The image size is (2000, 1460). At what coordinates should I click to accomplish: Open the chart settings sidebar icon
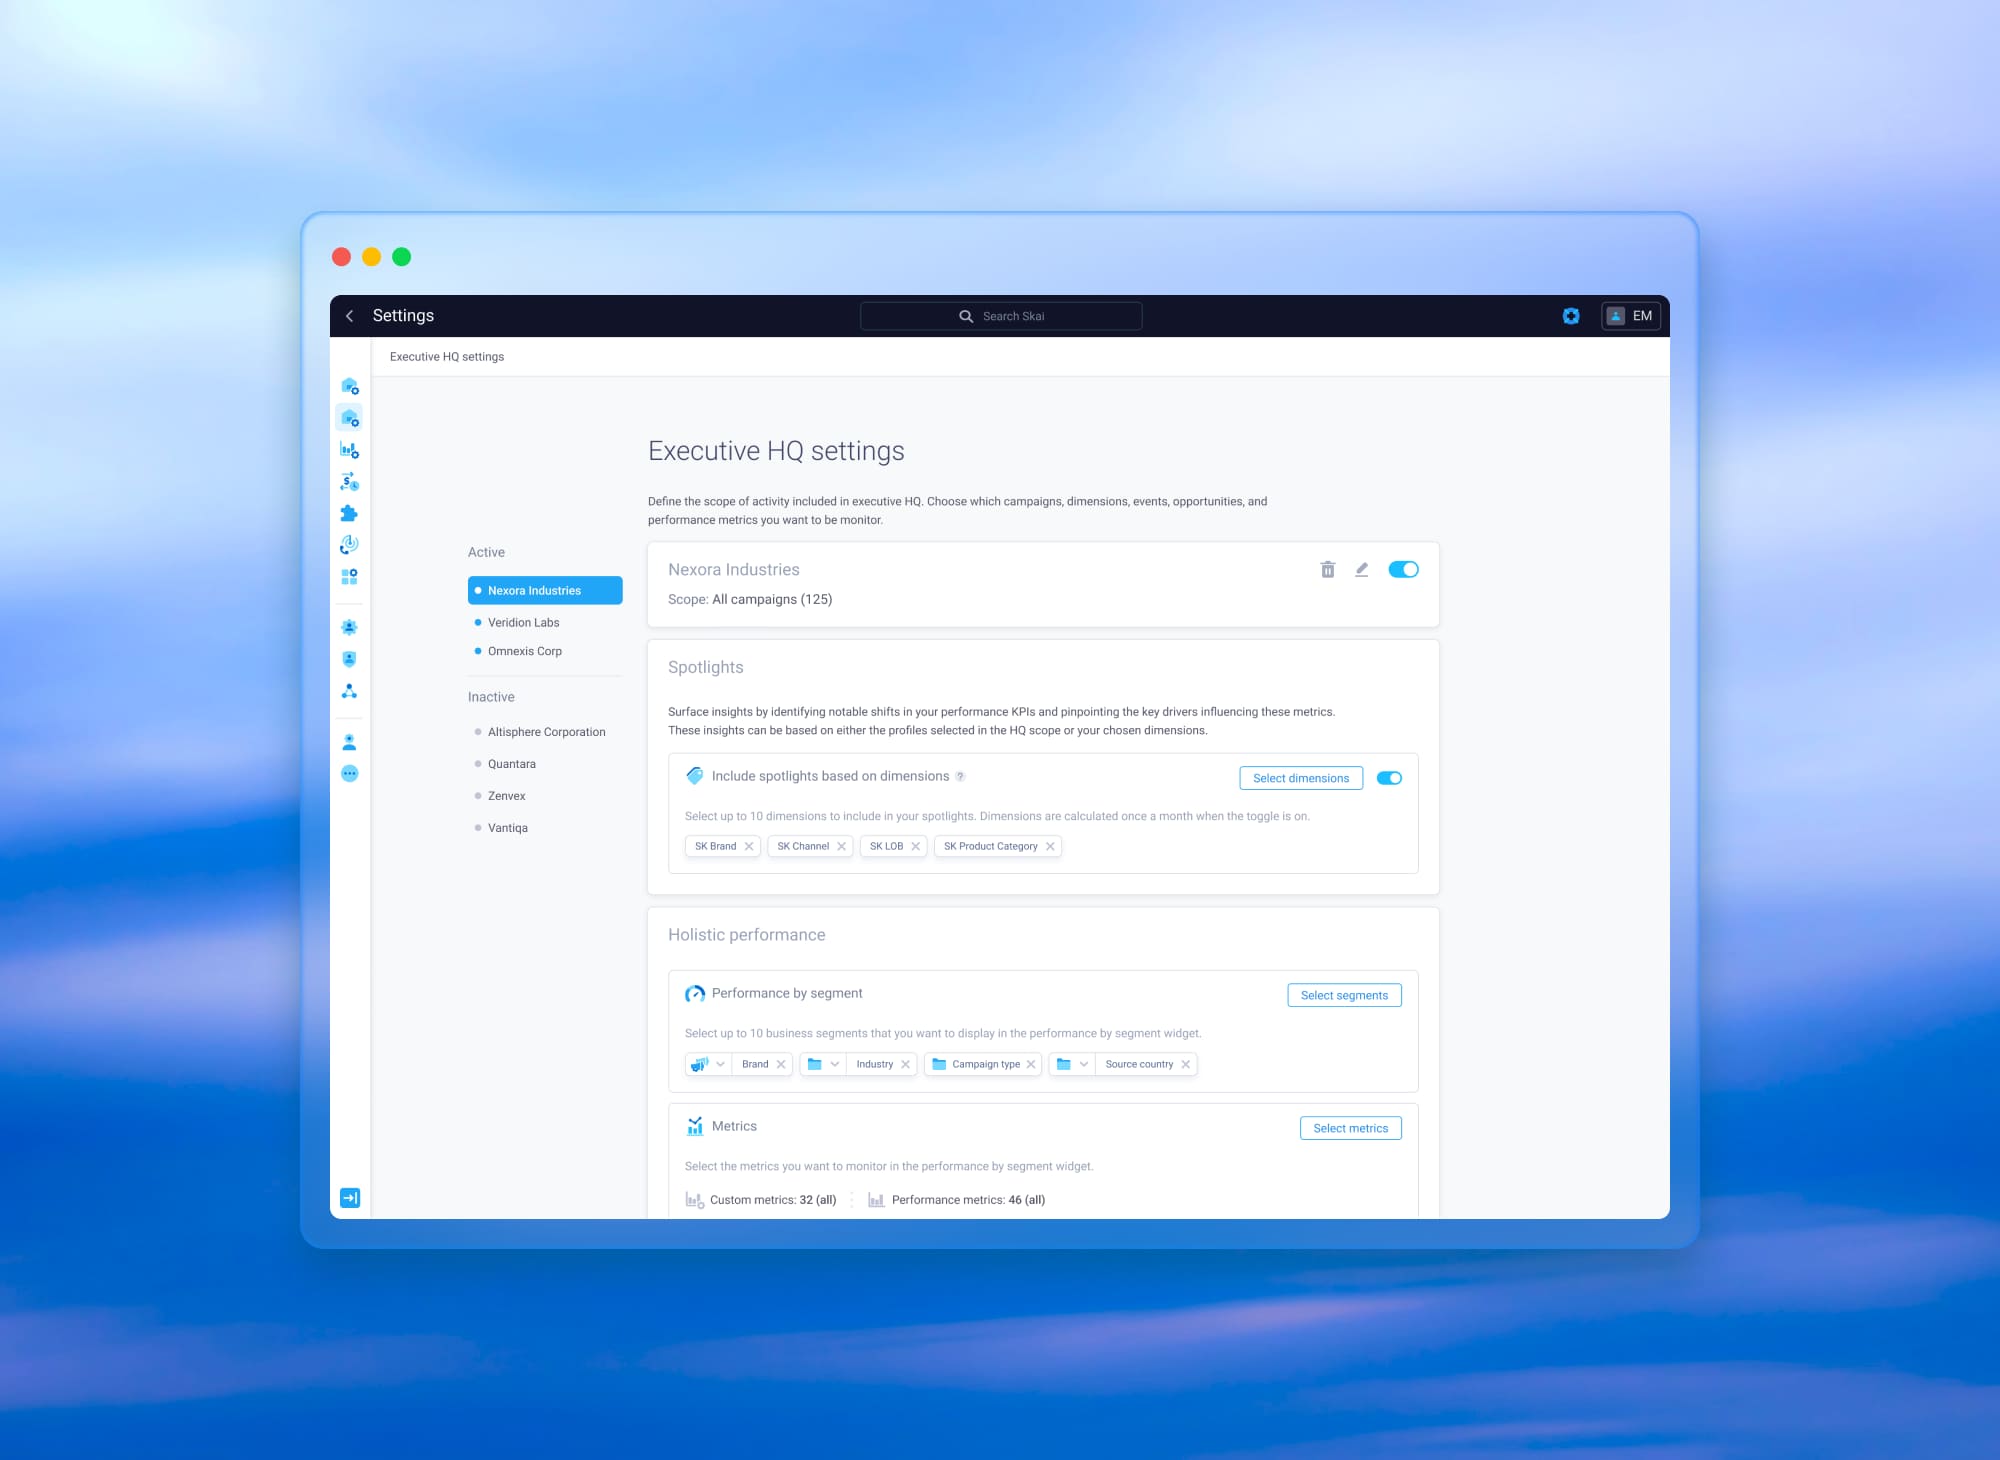pyautogui.click(x=349, y=450)
